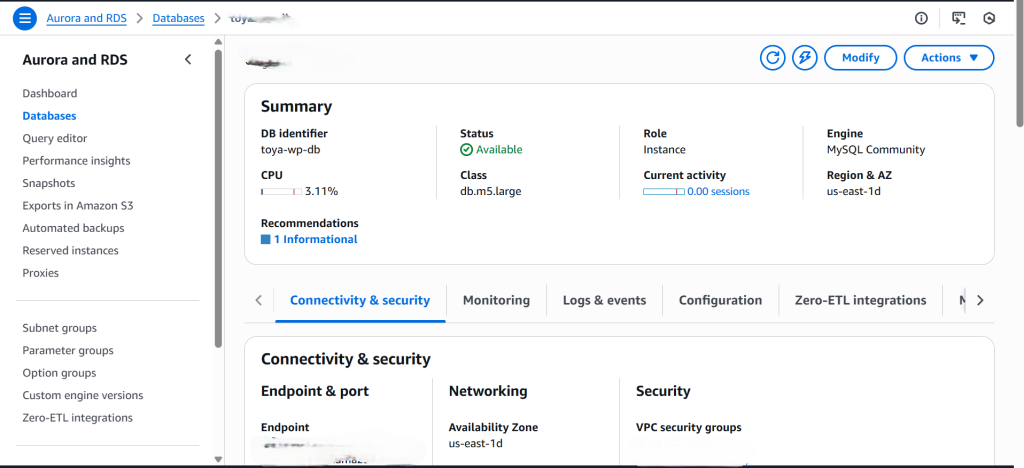The width and height of the screenshot is (1024, 468).
Task: Click the hexagon icon in top bar
Action: [x=989, y=18]
